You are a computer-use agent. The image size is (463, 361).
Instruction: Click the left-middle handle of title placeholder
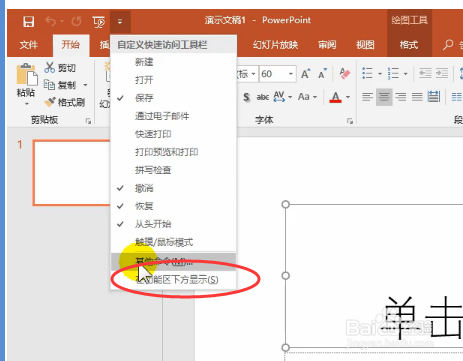pos(285,276)
